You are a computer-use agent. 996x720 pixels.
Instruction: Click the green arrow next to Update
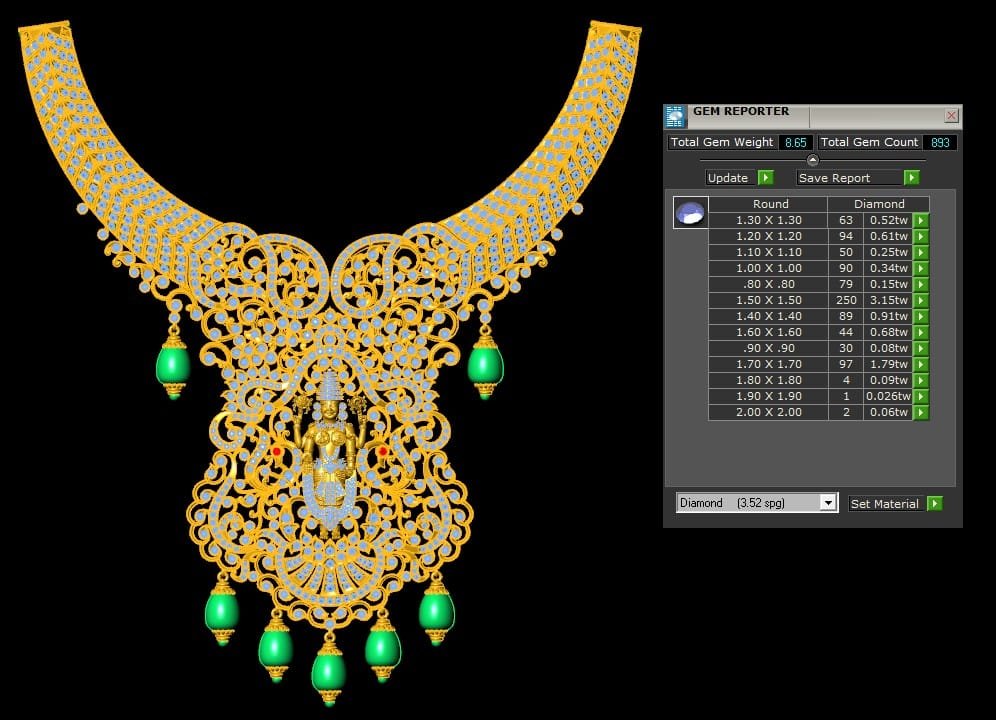pyautogui.click(x=765, y=178)
